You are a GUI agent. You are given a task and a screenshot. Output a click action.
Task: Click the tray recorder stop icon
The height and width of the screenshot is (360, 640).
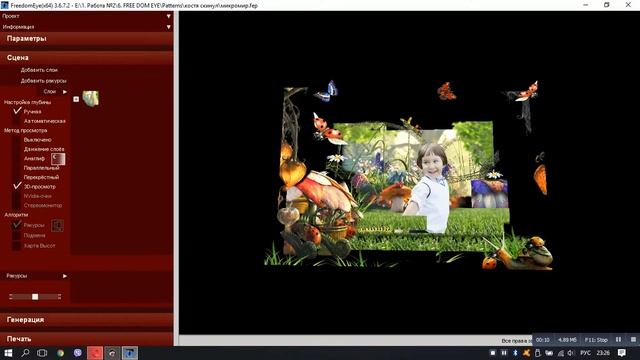[493, 353]
